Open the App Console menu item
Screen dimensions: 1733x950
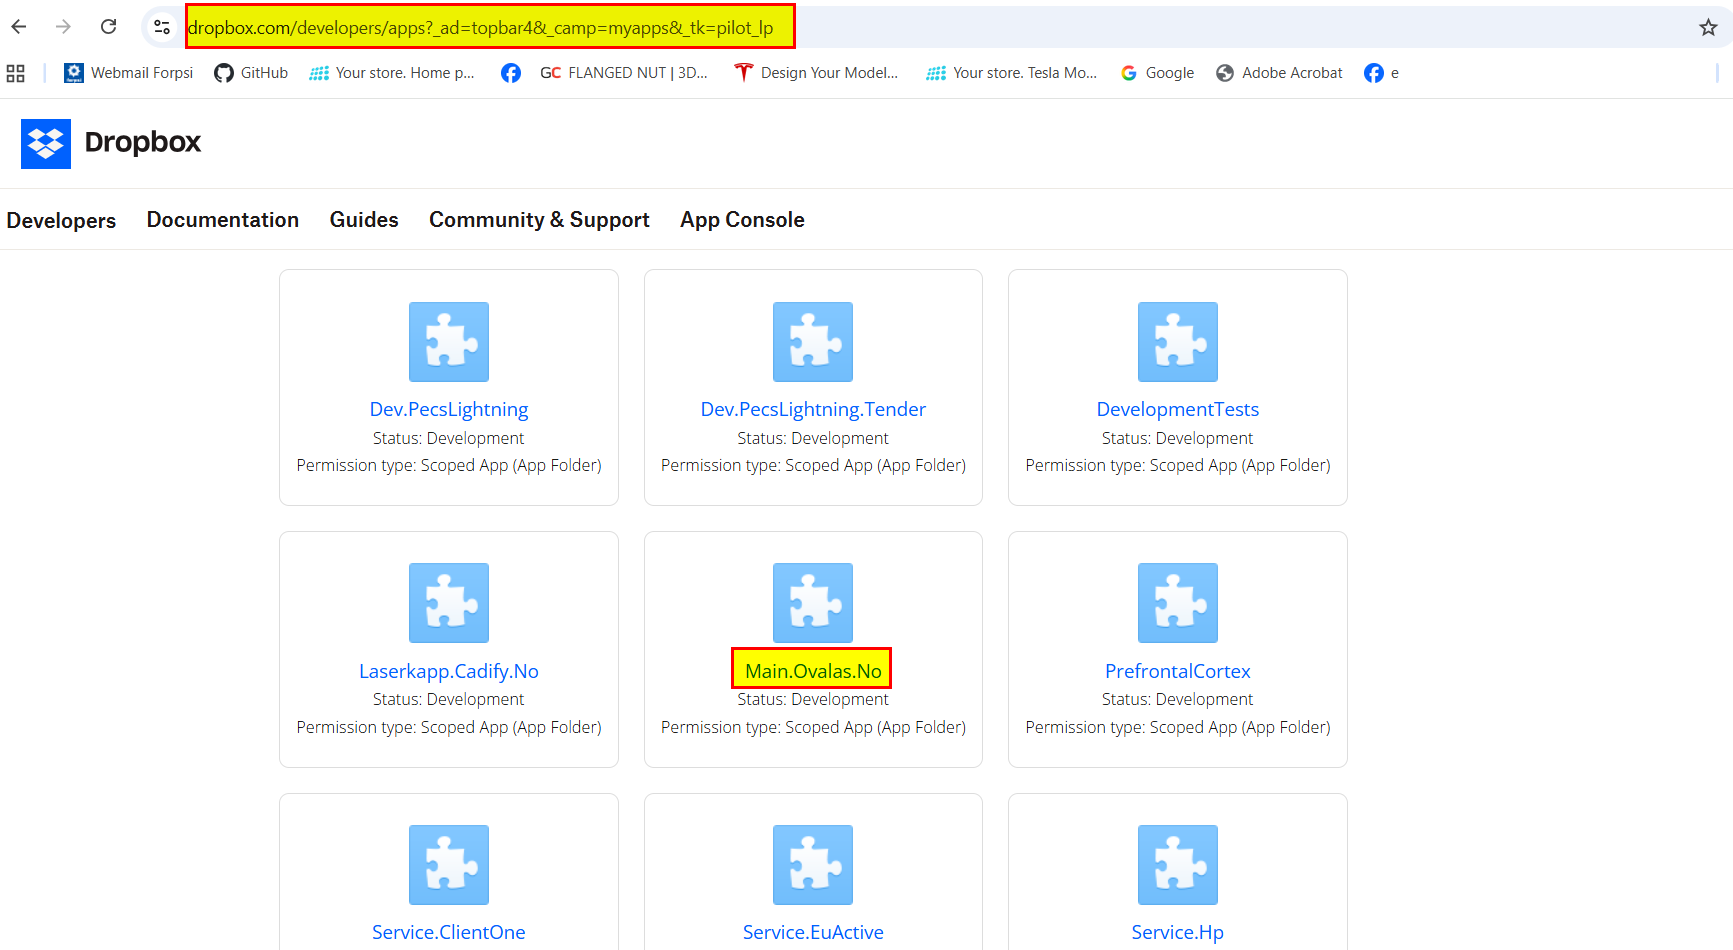pos(742,220)
